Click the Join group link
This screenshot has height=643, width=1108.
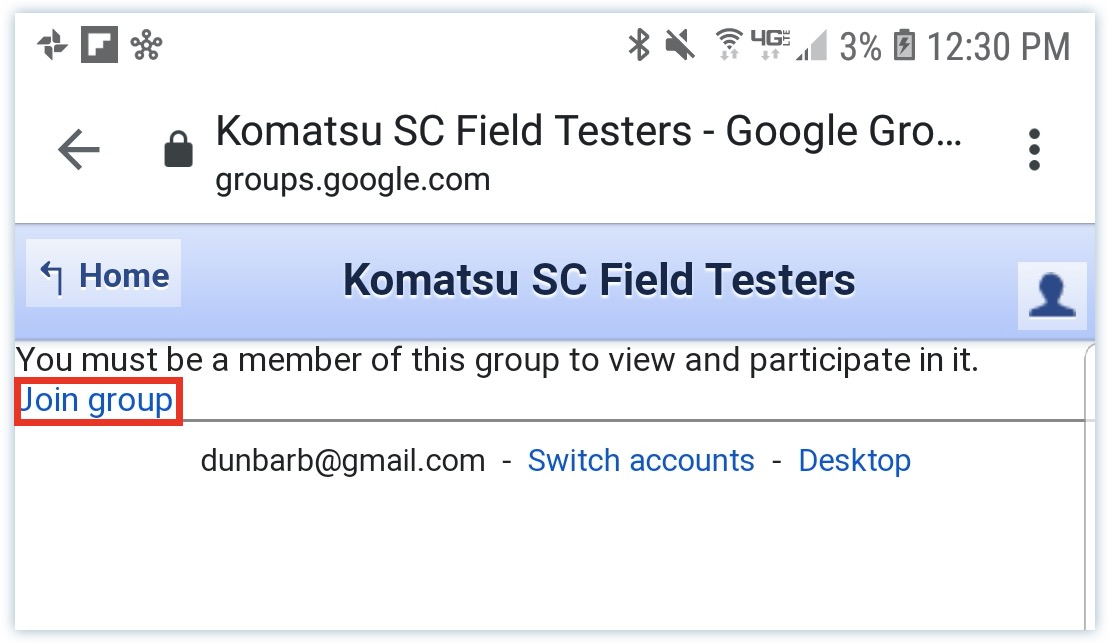[x=97, y=401]
